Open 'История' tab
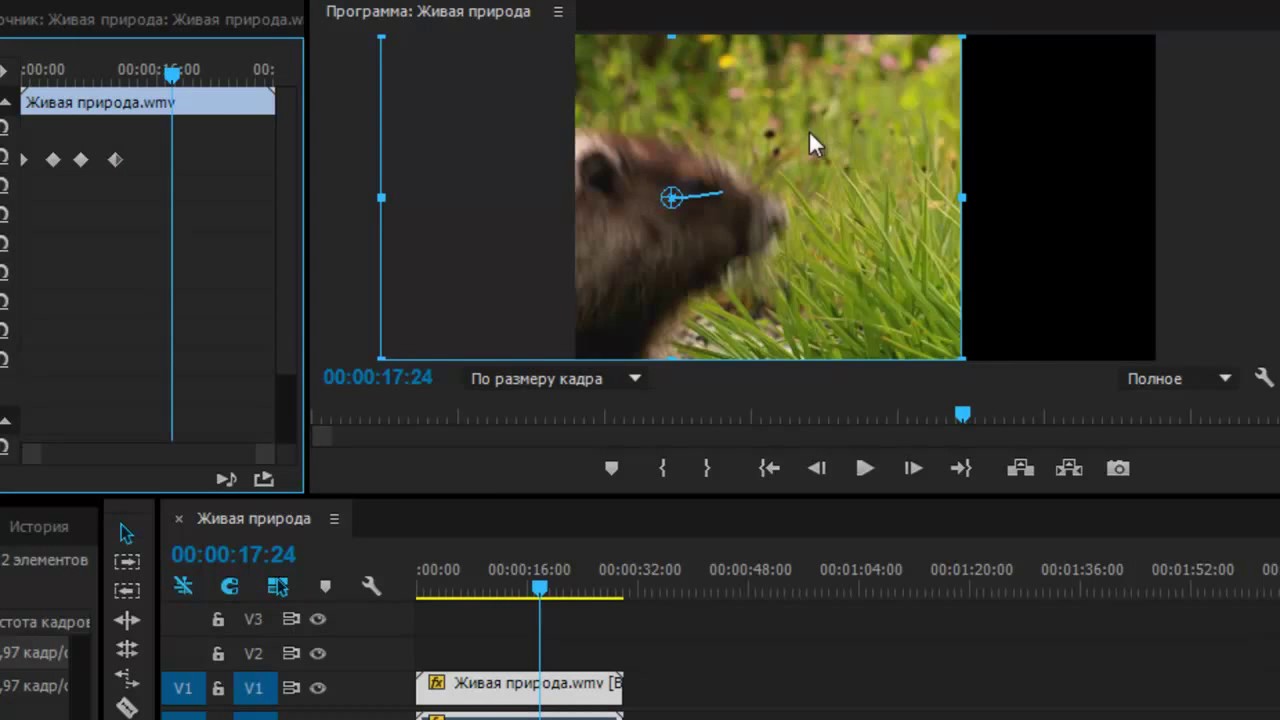 [39, 526]
